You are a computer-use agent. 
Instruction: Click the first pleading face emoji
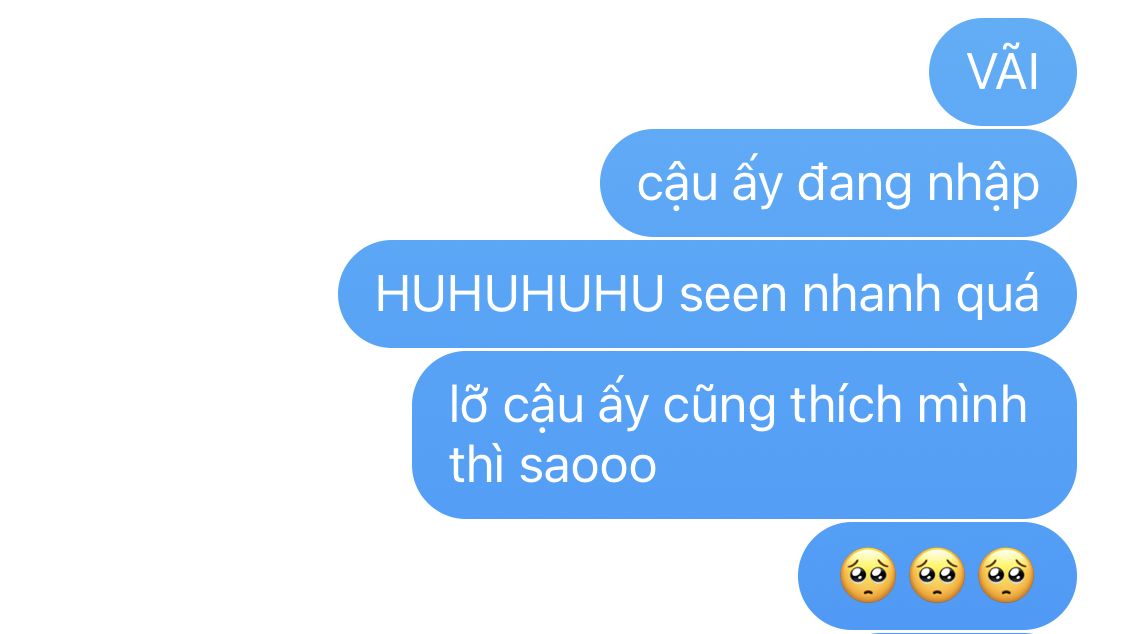868,575
